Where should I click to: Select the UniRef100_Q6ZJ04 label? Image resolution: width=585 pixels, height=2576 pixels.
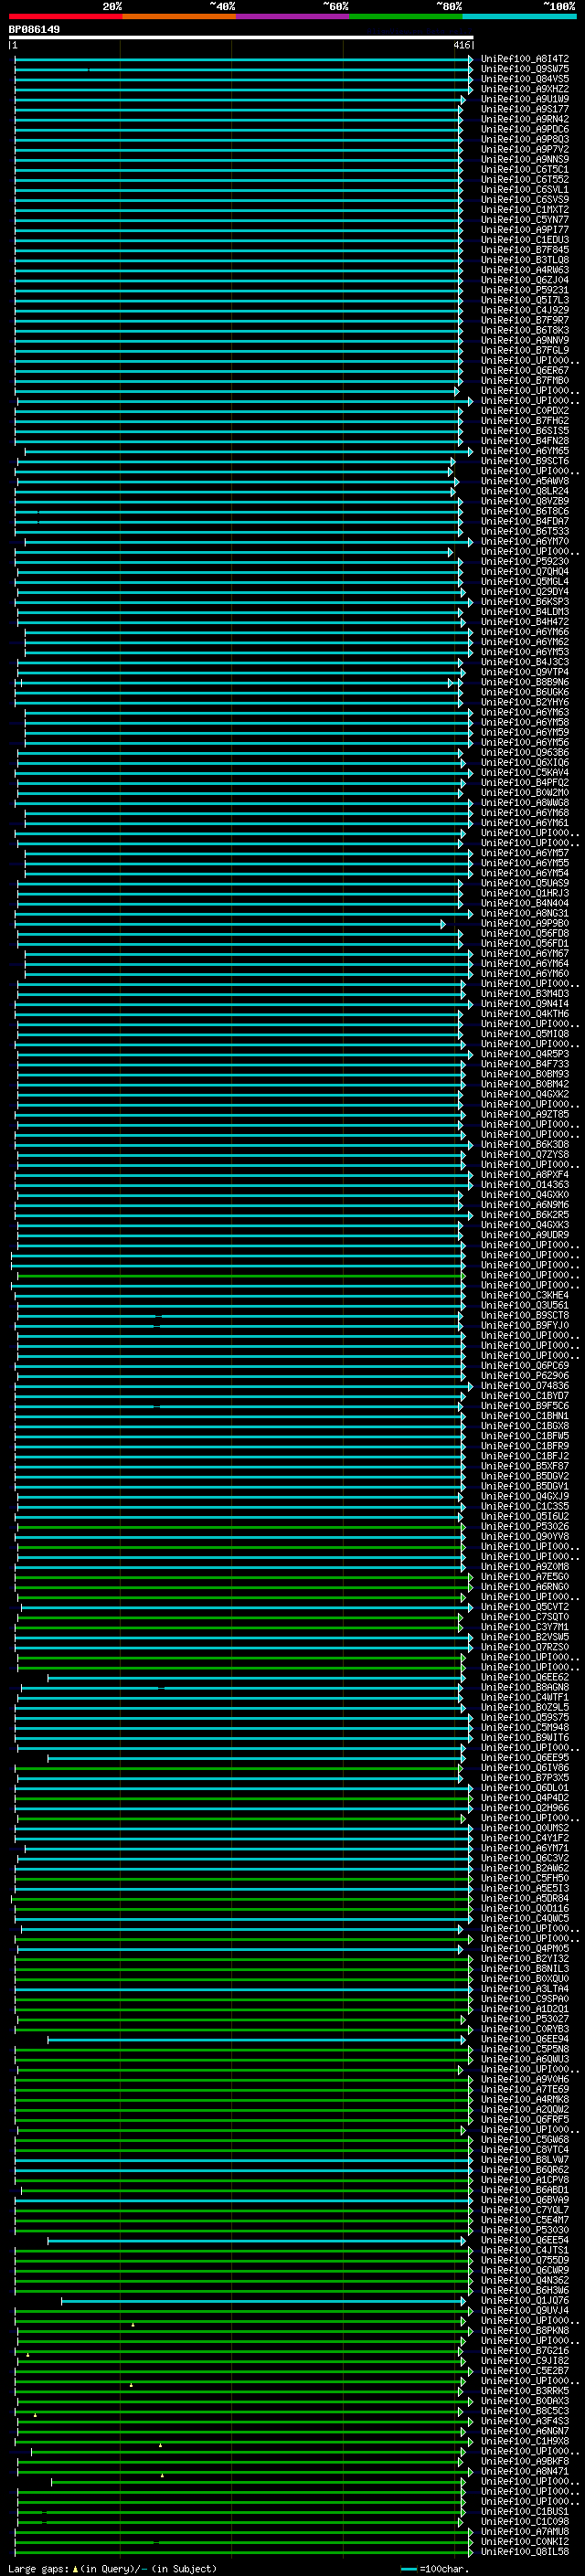click(525, 280)
